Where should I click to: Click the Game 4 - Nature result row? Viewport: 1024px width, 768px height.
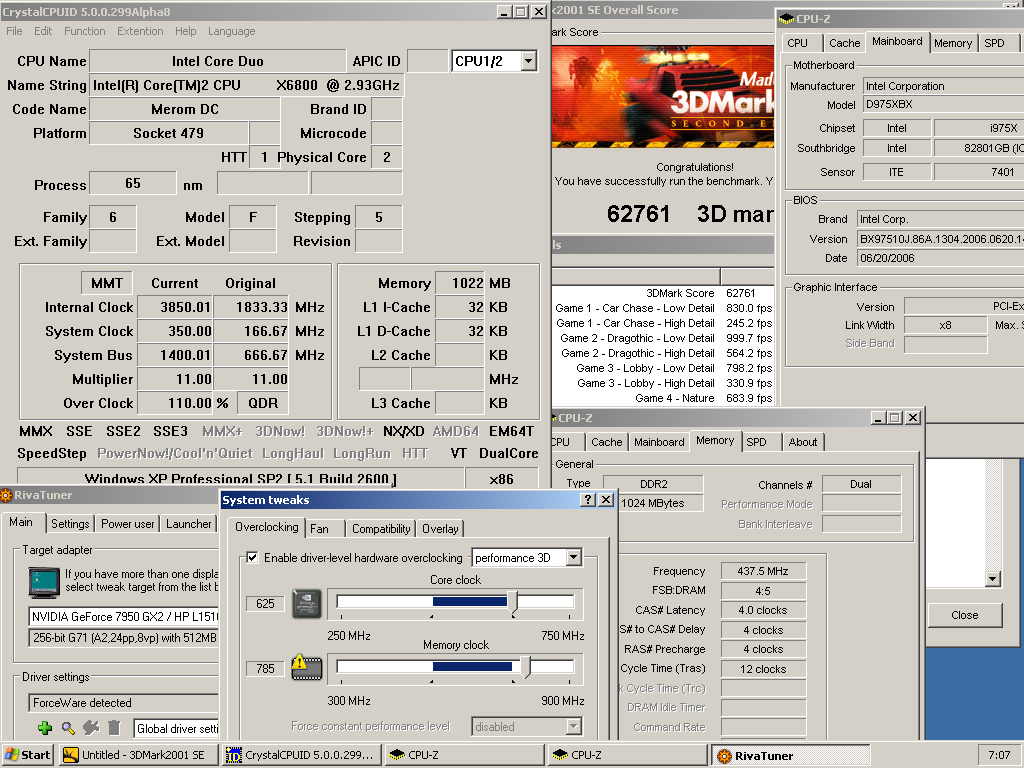tap(664, 398)
